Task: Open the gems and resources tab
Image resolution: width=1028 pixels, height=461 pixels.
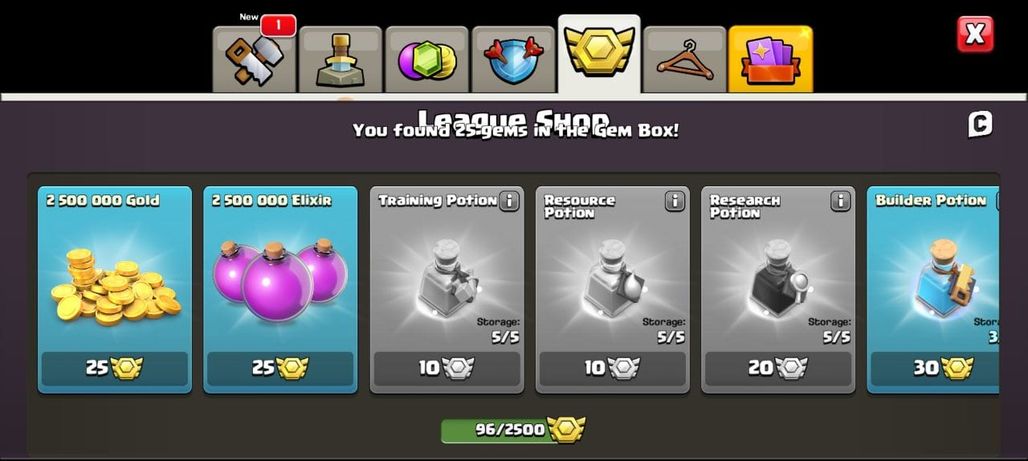Action: coord(426,60)
